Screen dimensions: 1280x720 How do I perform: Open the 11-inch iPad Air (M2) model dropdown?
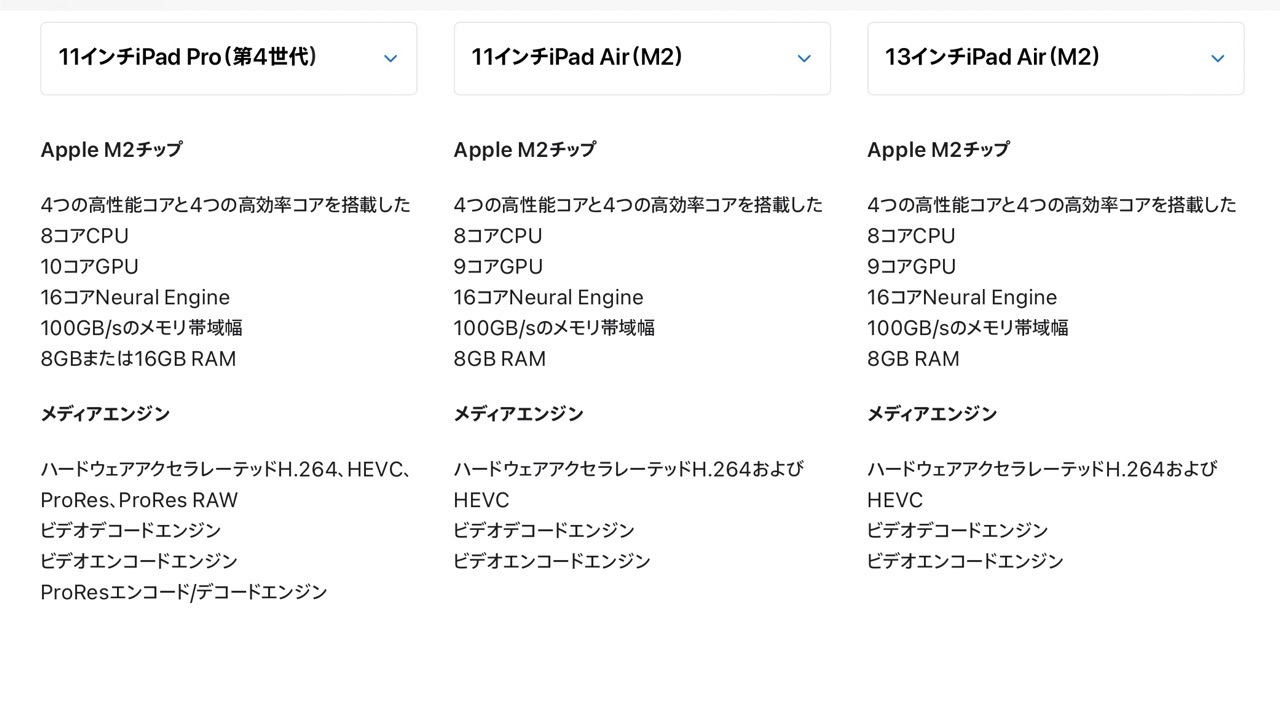pos(641,58)
